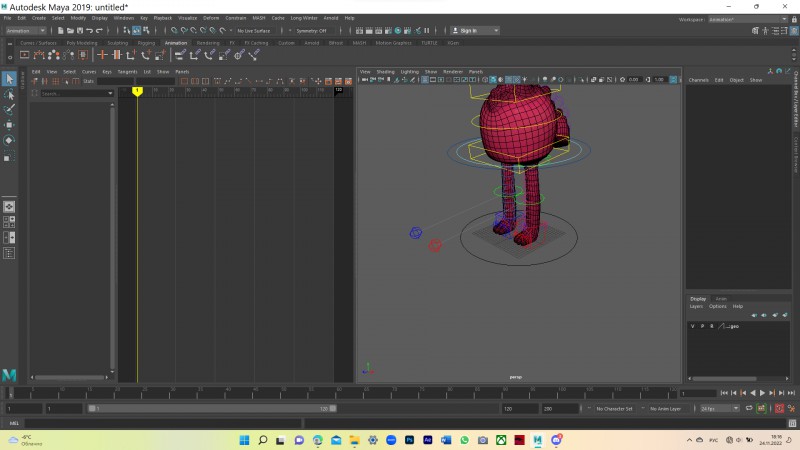Screen dimensions: 800x450
Task: Switch to the Rigging shelf tab
Action: click(146, 43)
